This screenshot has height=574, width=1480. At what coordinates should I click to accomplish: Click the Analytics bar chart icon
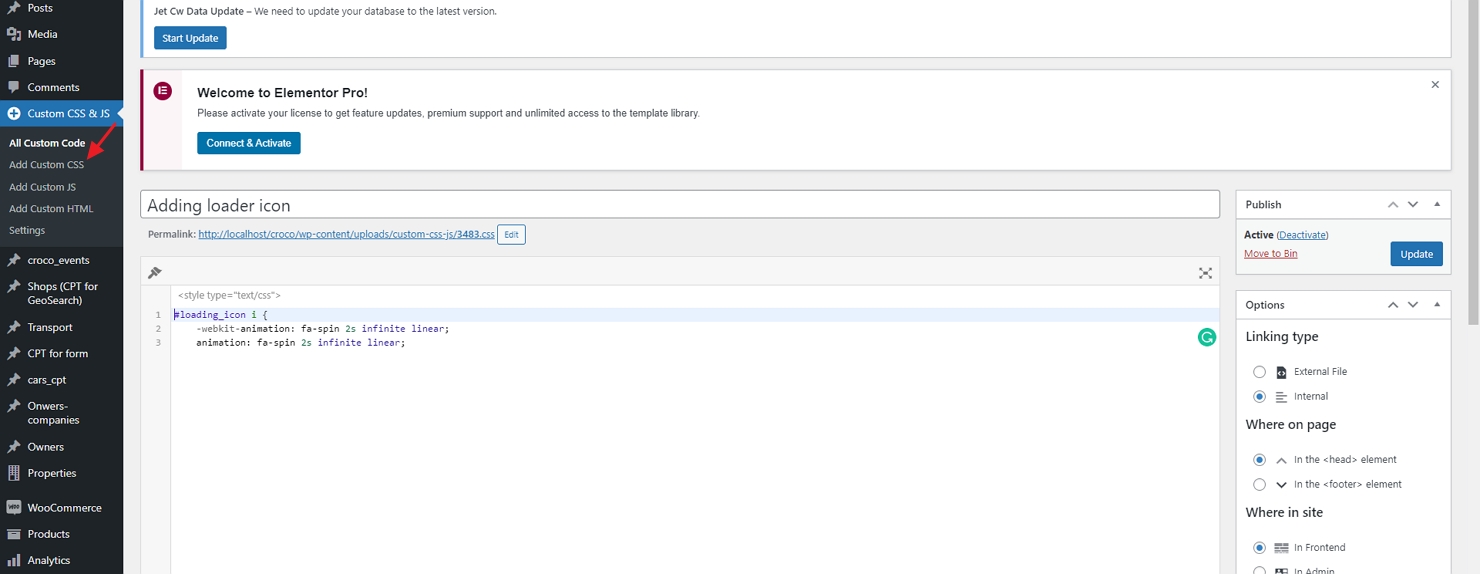14,560
